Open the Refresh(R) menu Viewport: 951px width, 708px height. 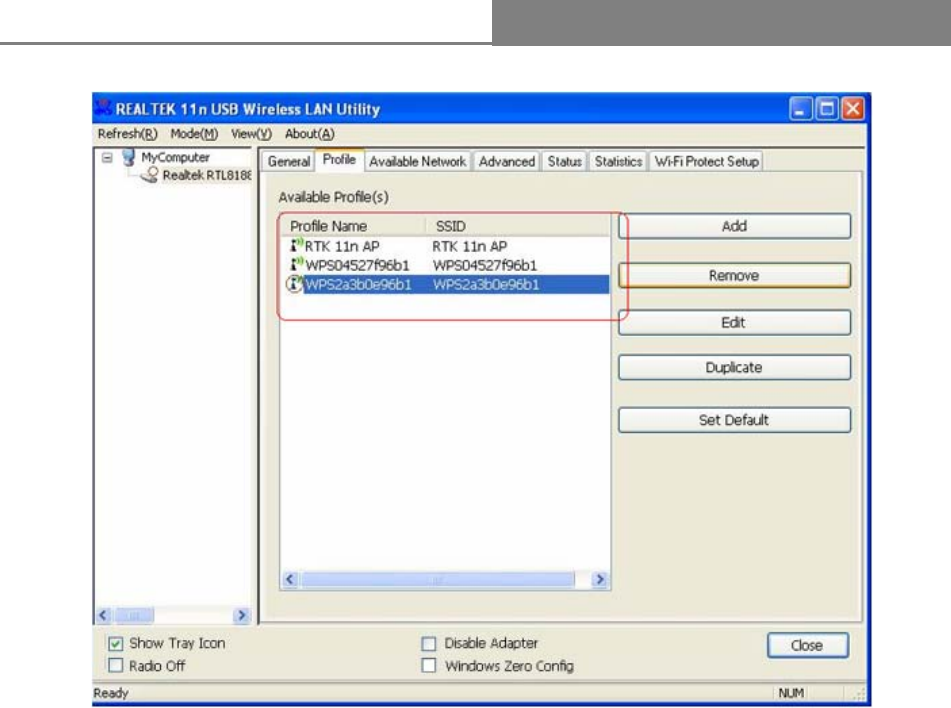coord(127,134)
